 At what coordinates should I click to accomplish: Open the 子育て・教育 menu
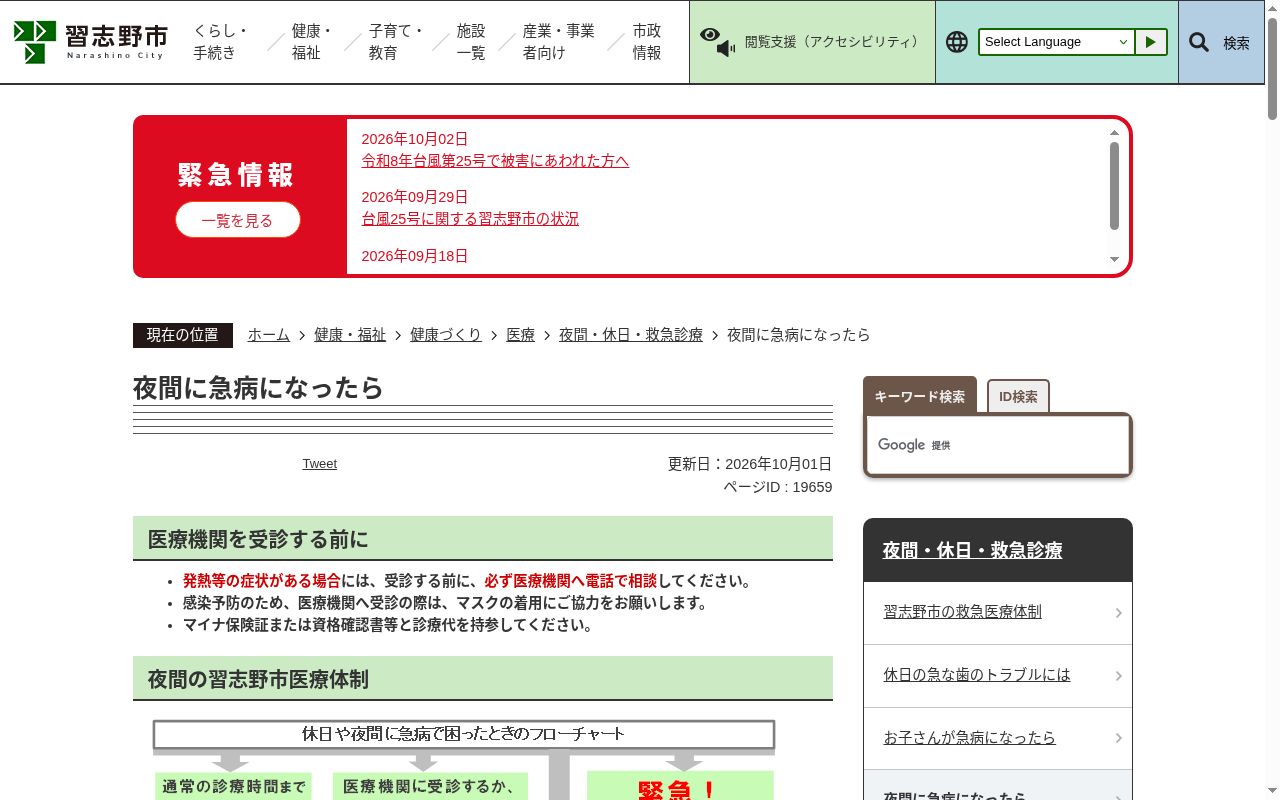[397, 42]
